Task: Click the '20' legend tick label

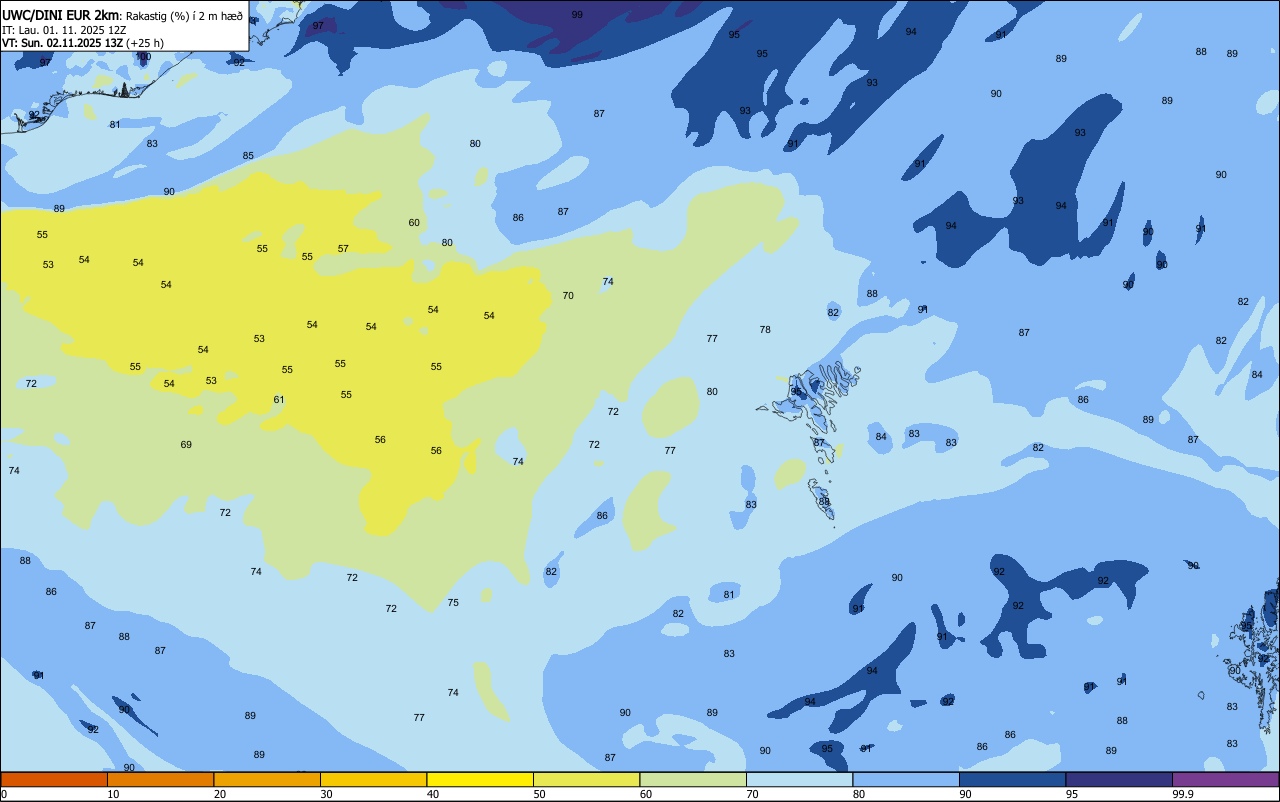Action: (x=219, y=794)
